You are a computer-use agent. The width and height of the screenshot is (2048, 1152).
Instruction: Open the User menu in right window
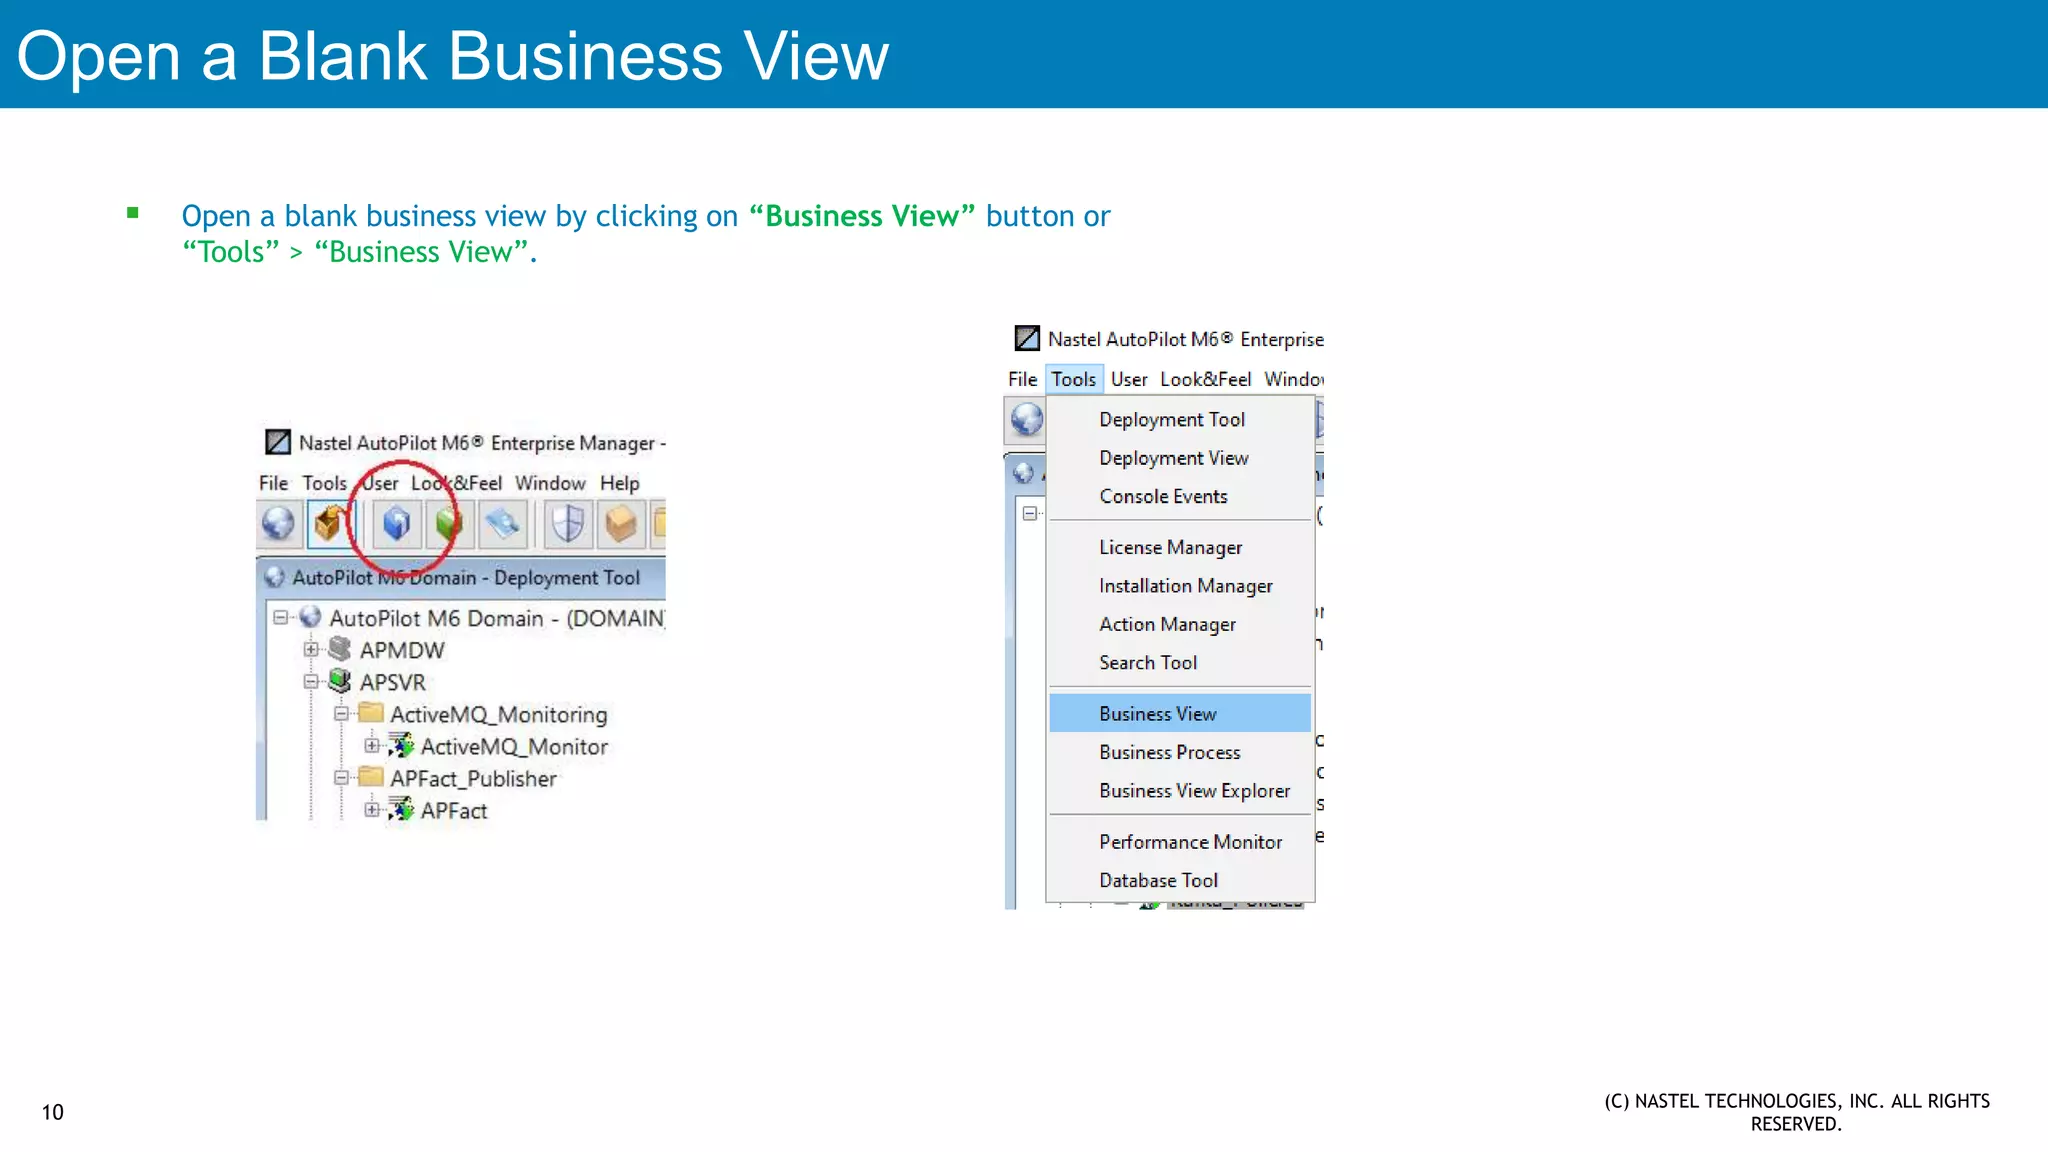[x=1129, y=379]
